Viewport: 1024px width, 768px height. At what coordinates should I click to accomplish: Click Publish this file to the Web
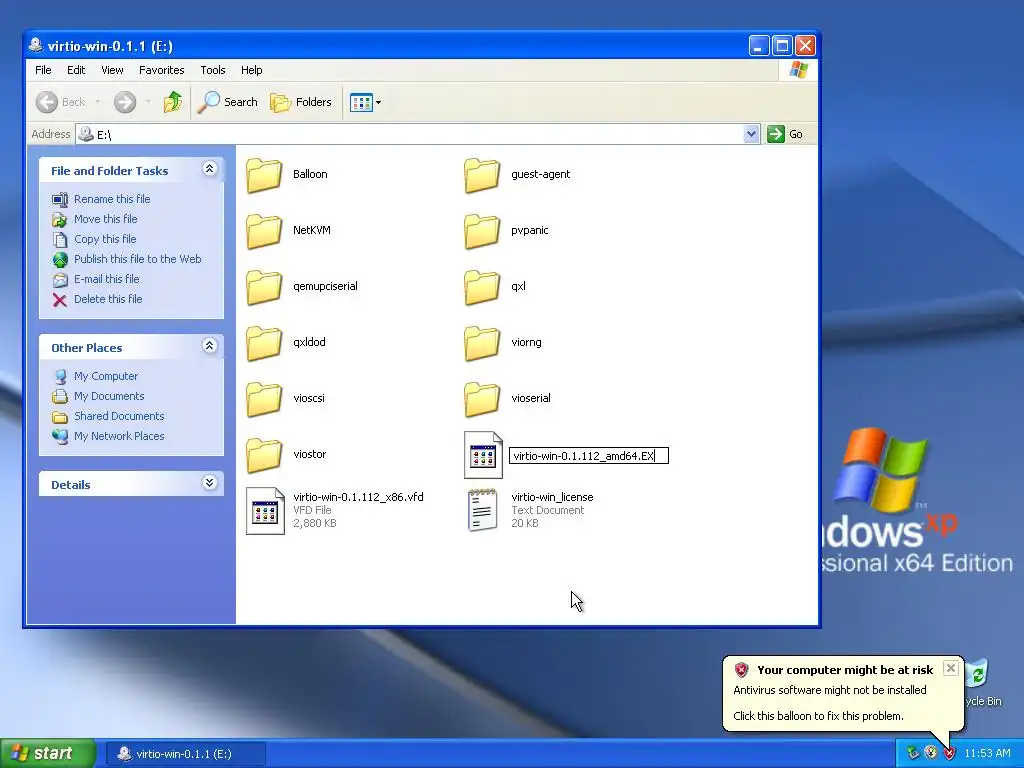tap(137, 259)
